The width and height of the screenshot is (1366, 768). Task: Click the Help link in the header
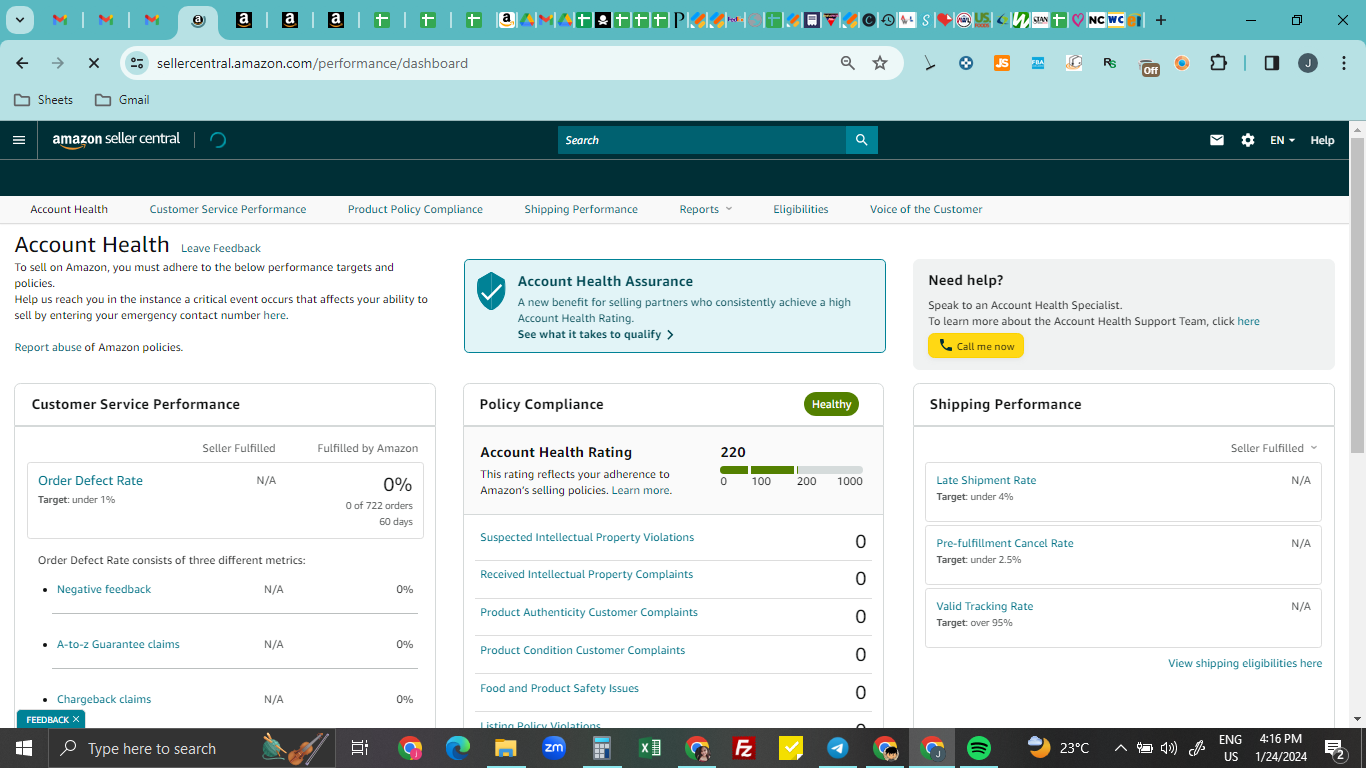point(1322,140)
